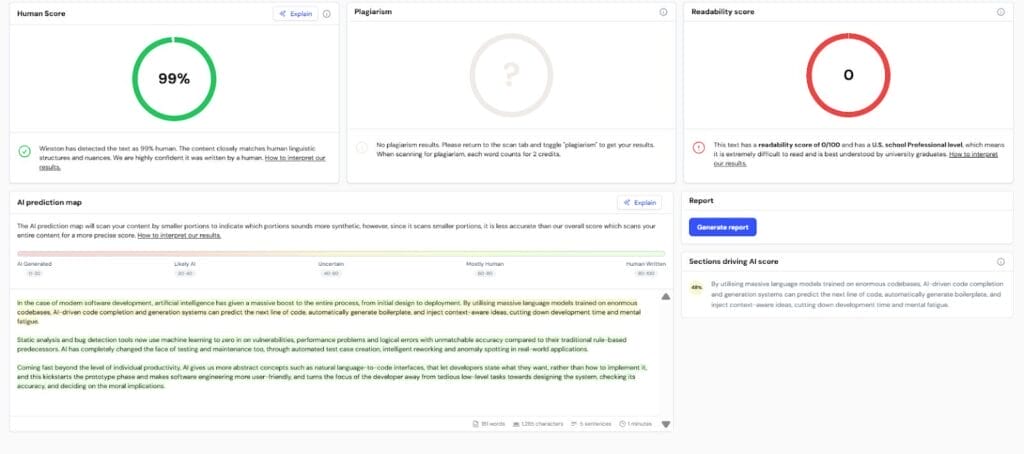Image resolution: width=1024 pixels, height=454 pixels.
Task: Click the Readability score info icon
Action: (1000, 12)
